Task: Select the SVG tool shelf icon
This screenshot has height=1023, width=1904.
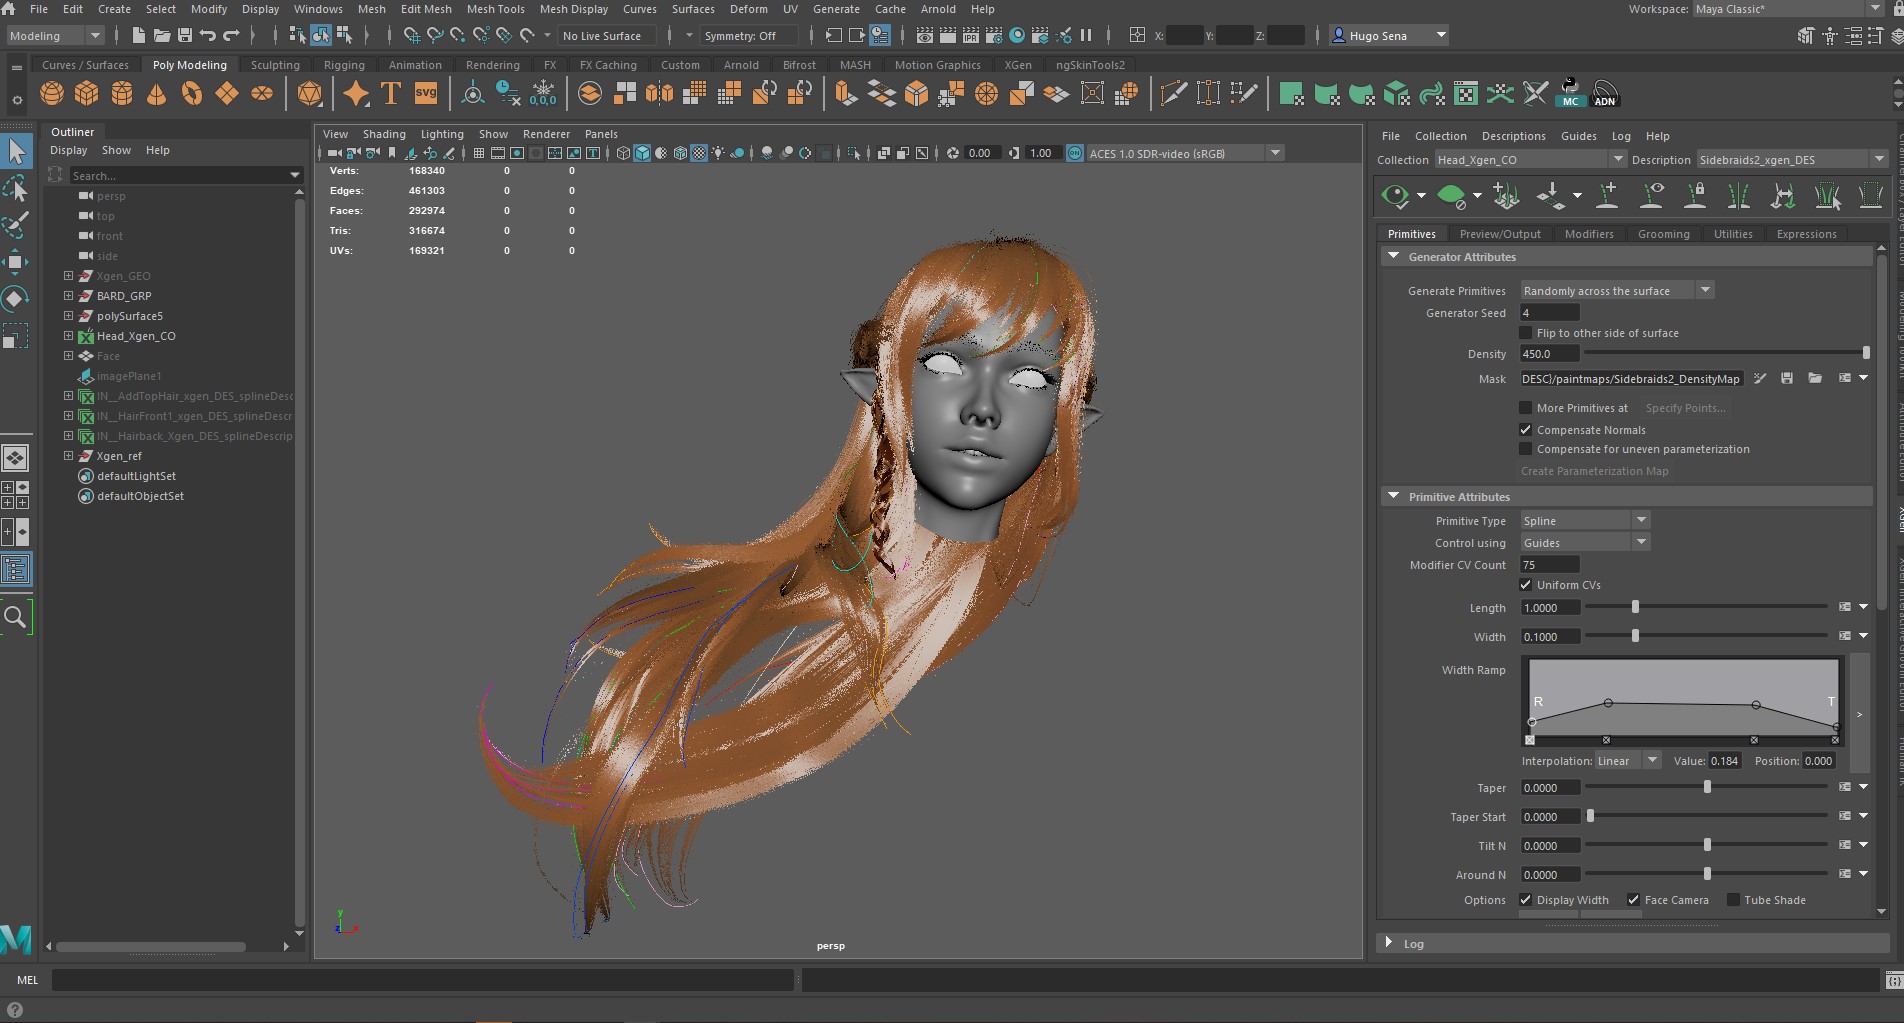Action: pos(426,94)
